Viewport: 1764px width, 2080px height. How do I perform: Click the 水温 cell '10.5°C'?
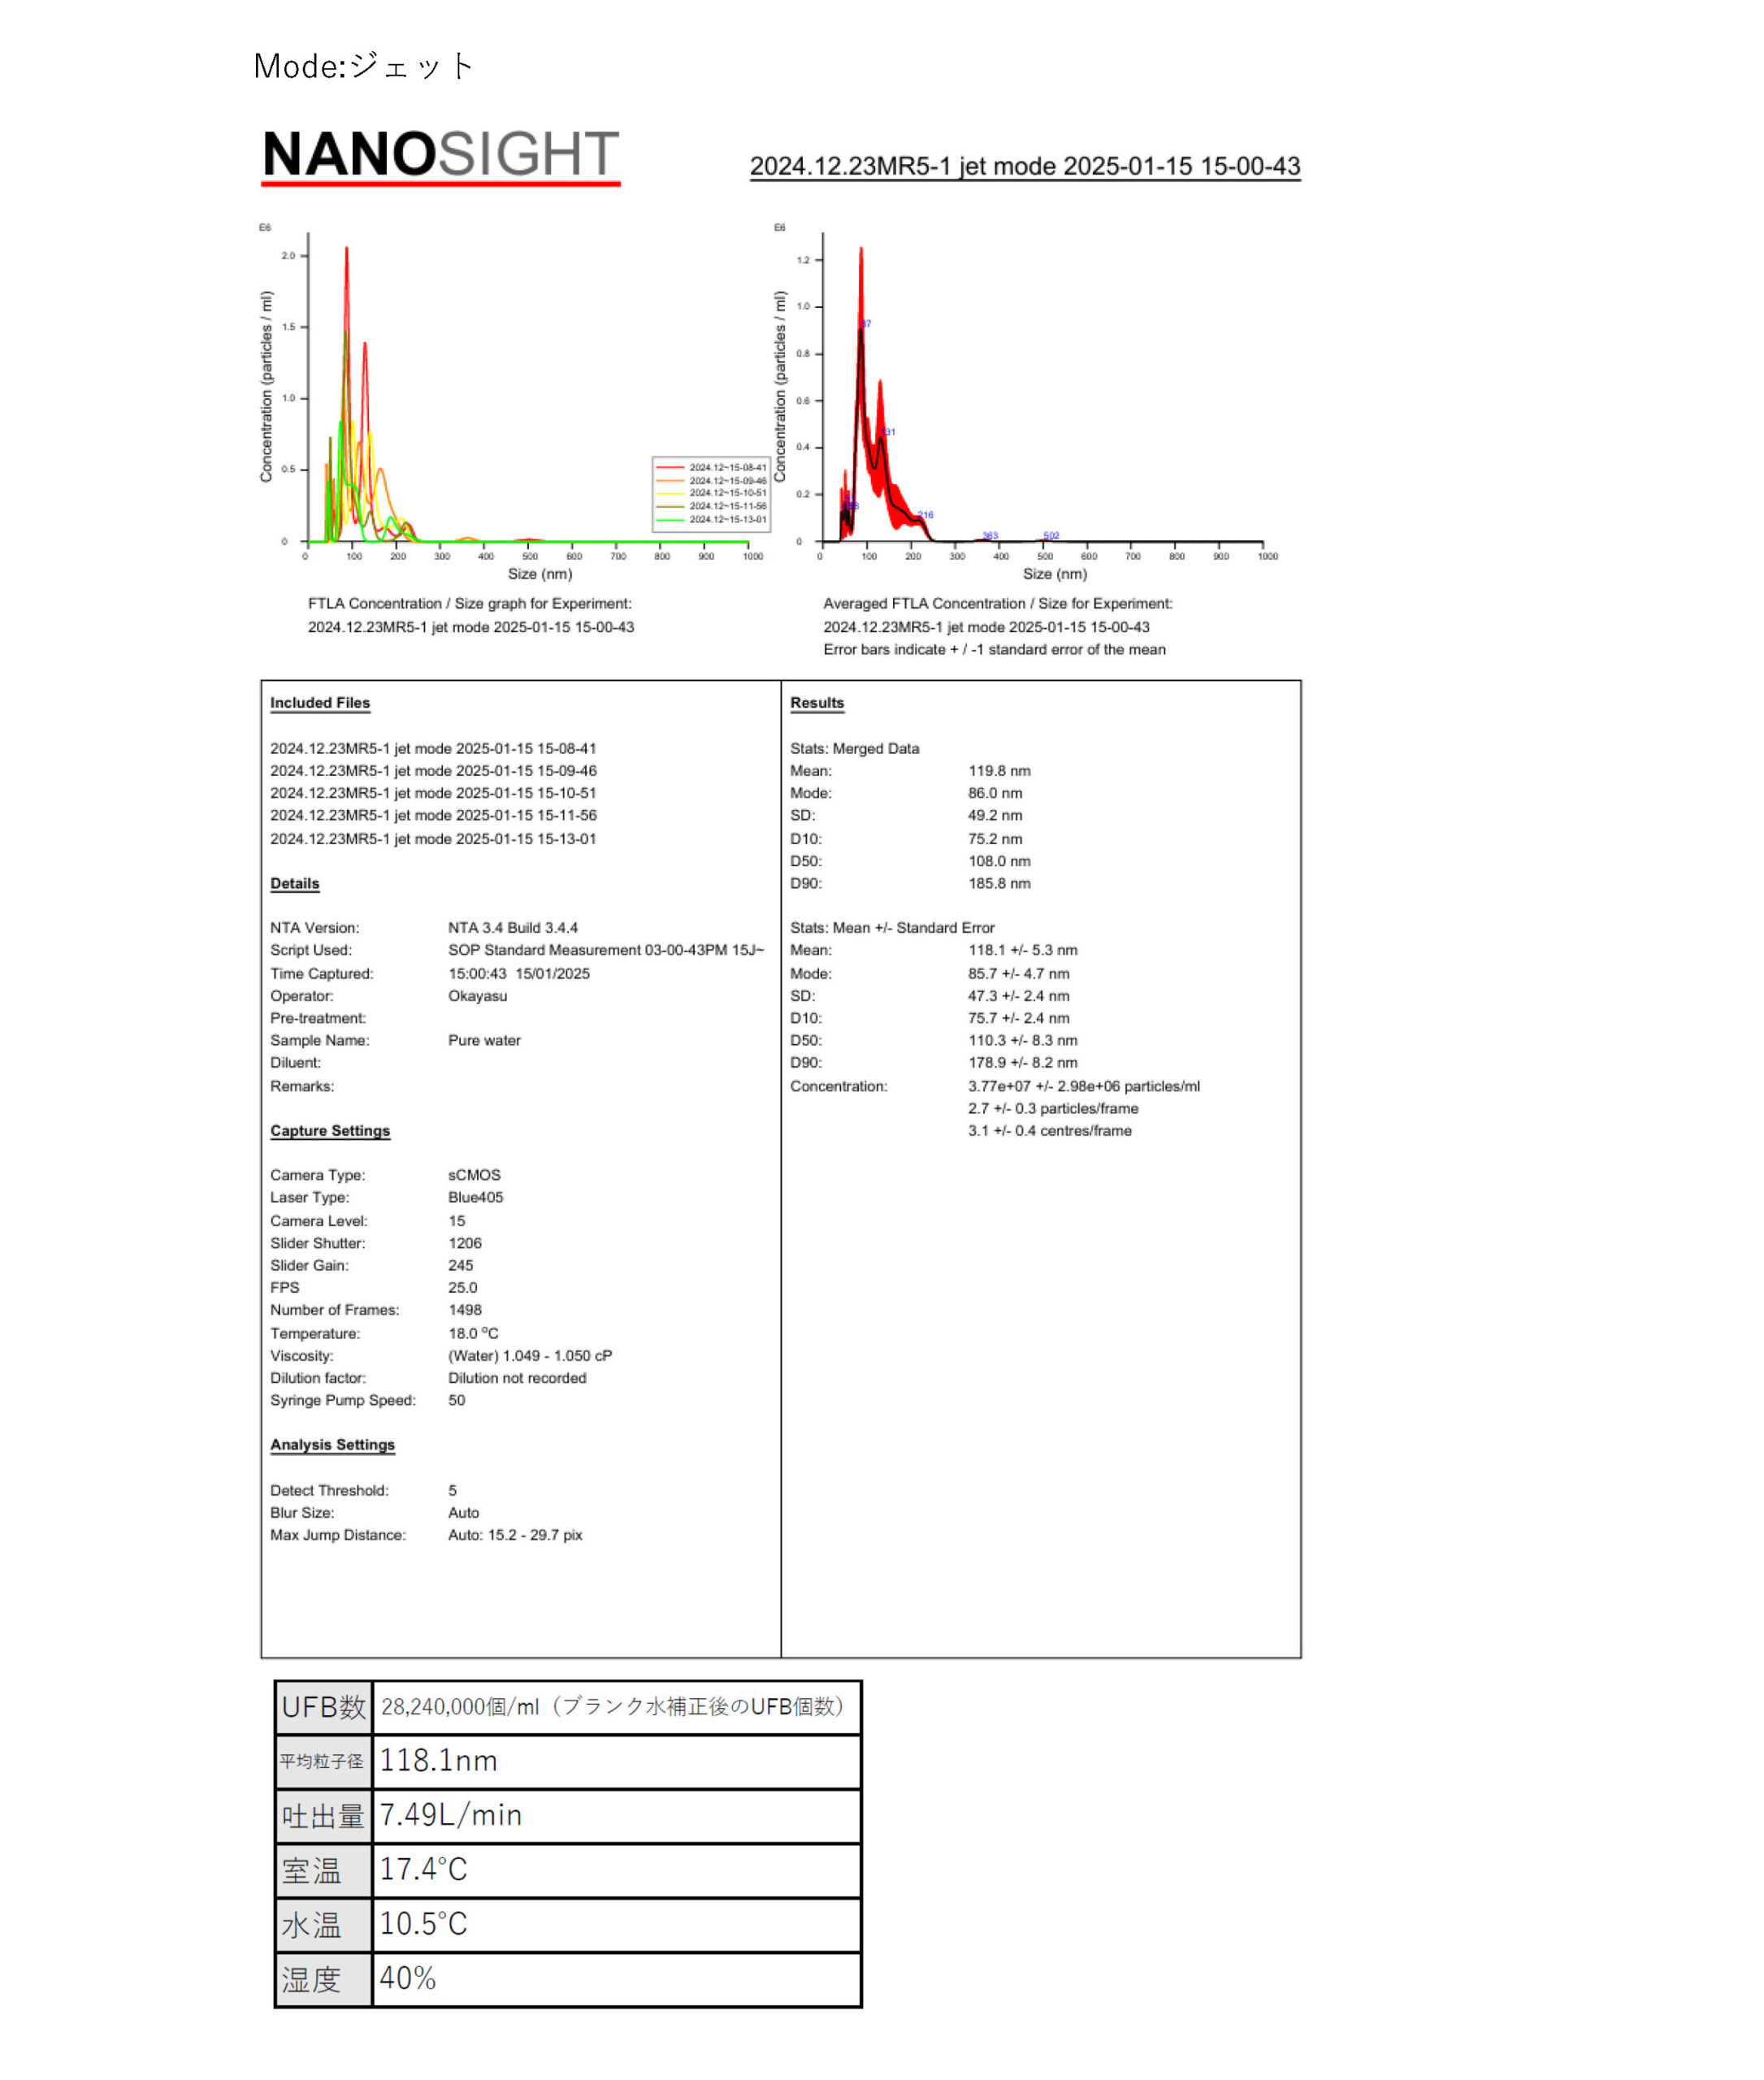[x=616, y=1925]
